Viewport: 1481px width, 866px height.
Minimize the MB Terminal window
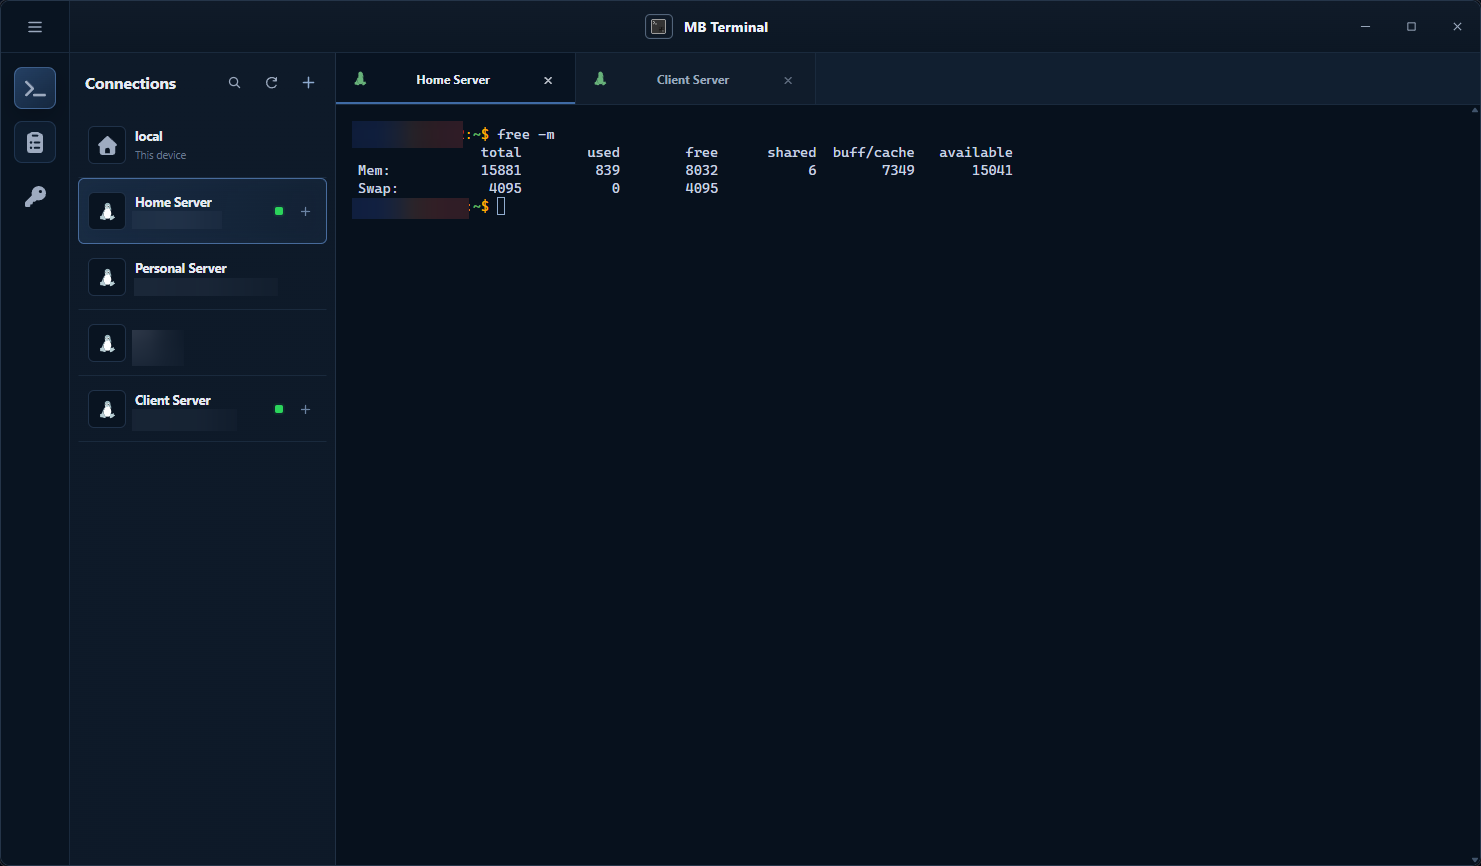tap(1365, 27)
